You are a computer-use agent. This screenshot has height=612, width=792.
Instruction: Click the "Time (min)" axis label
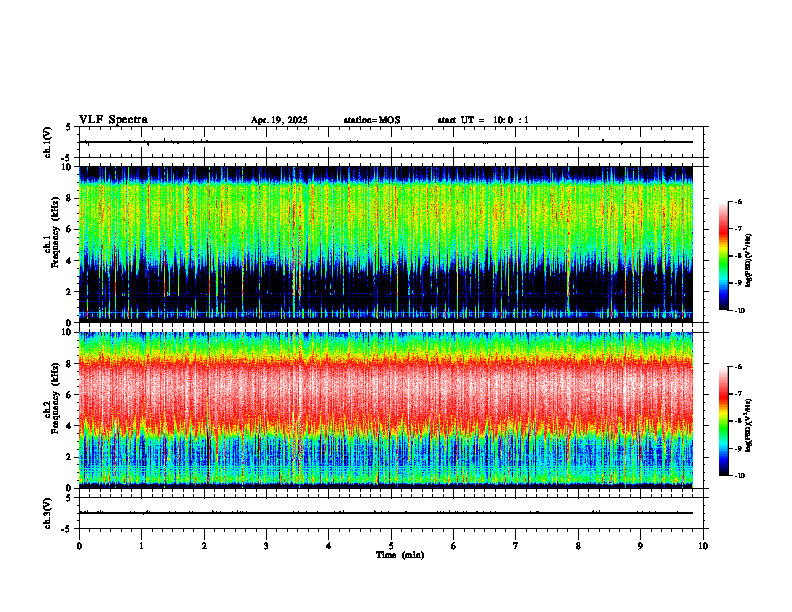[x=400, y=555]
